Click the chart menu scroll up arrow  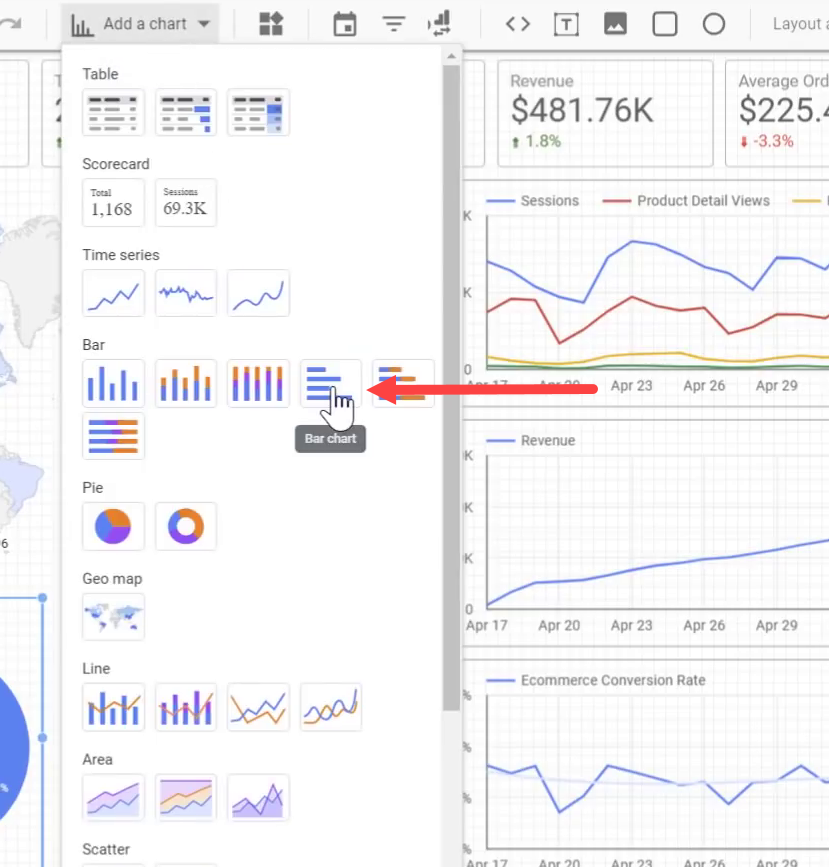pos(451,56)
